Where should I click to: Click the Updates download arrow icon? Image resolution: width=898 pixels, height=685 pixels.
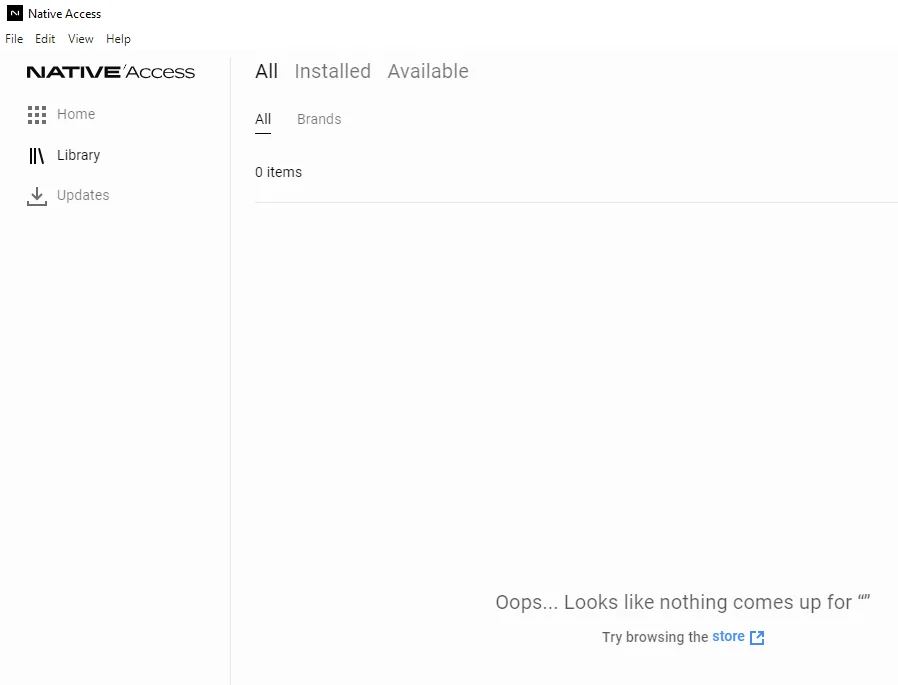pos(37,196)
